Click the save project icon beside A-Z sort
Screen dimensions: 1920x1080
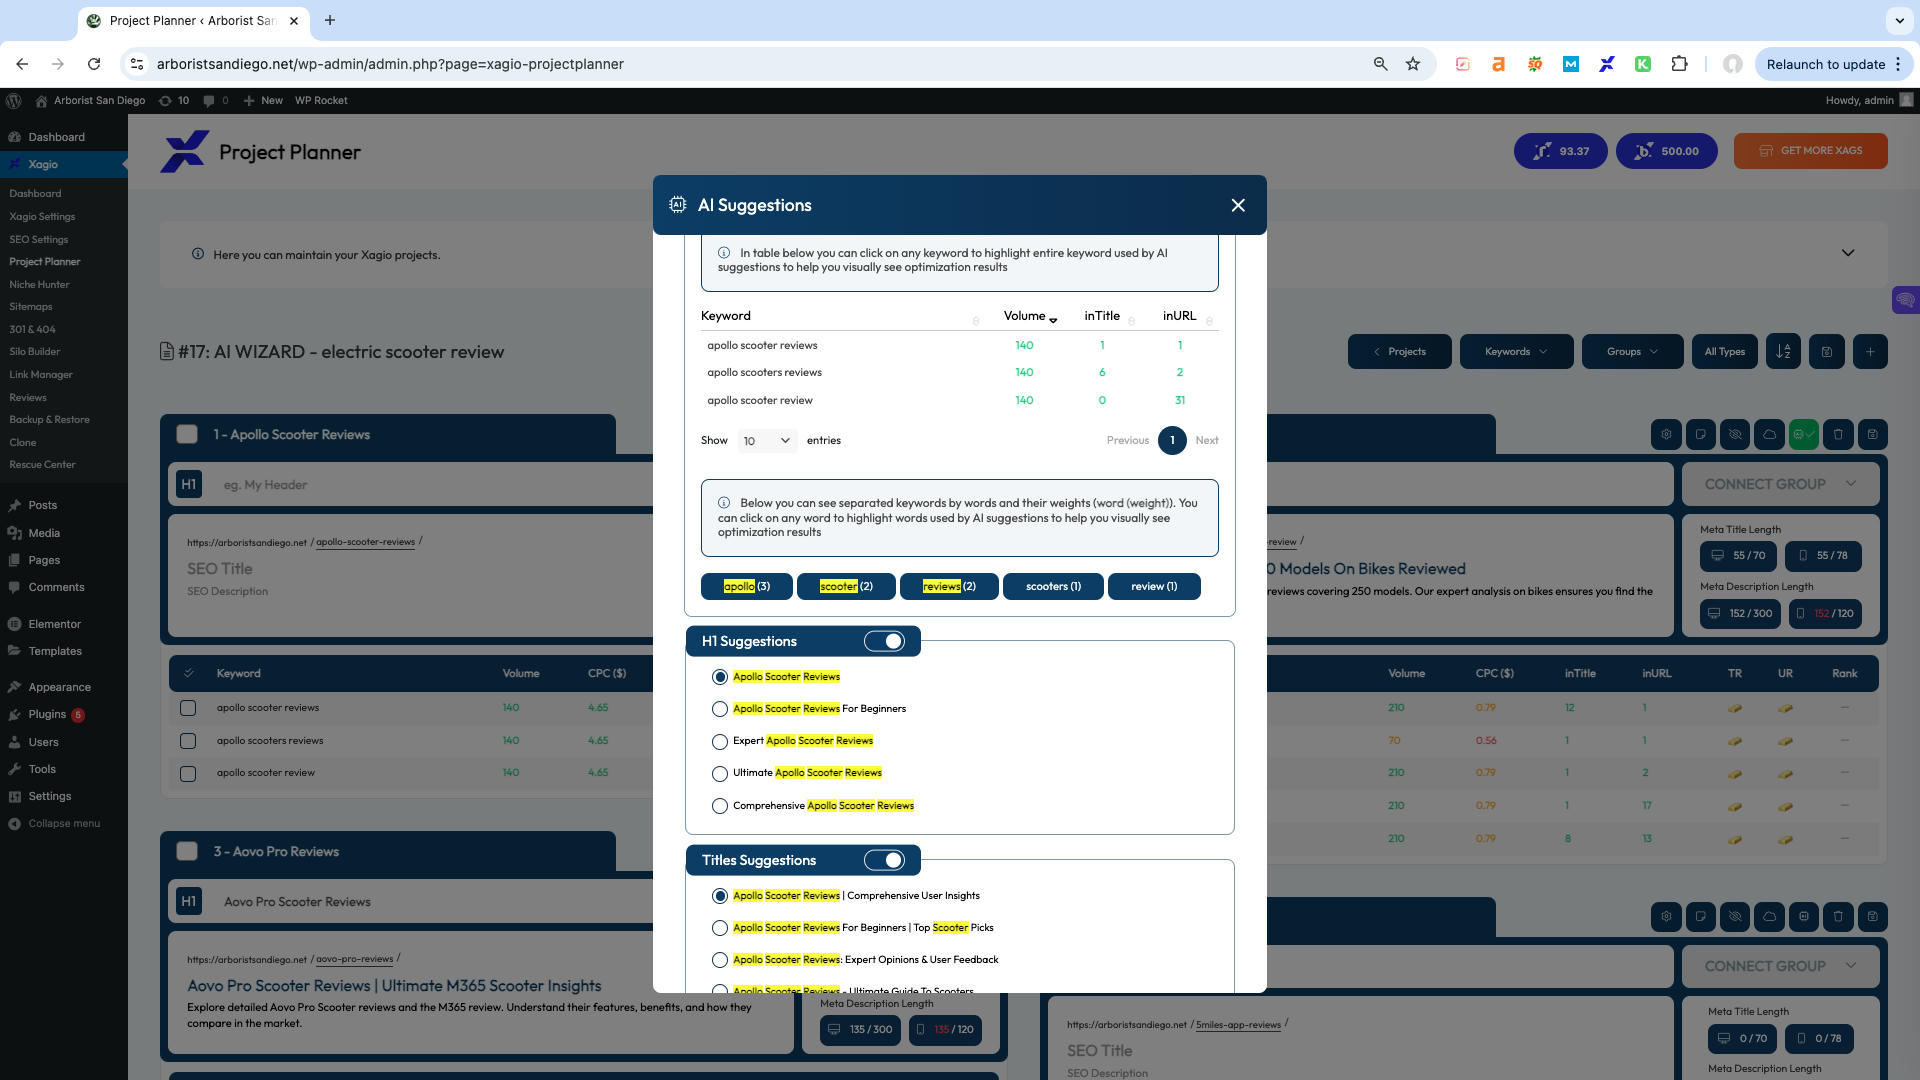[x=1827, y=352]
